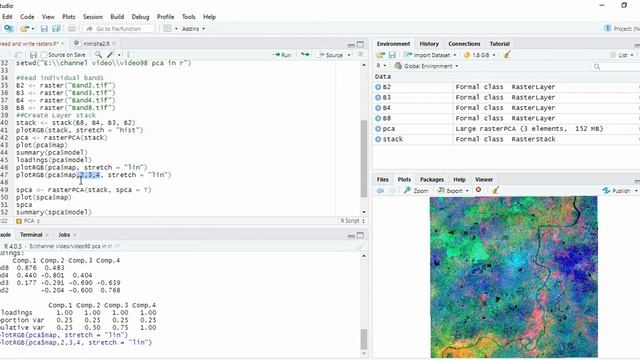The width and height of the screenshot is (640, 360).
Task: Open the Files tab
Action: 382,180
